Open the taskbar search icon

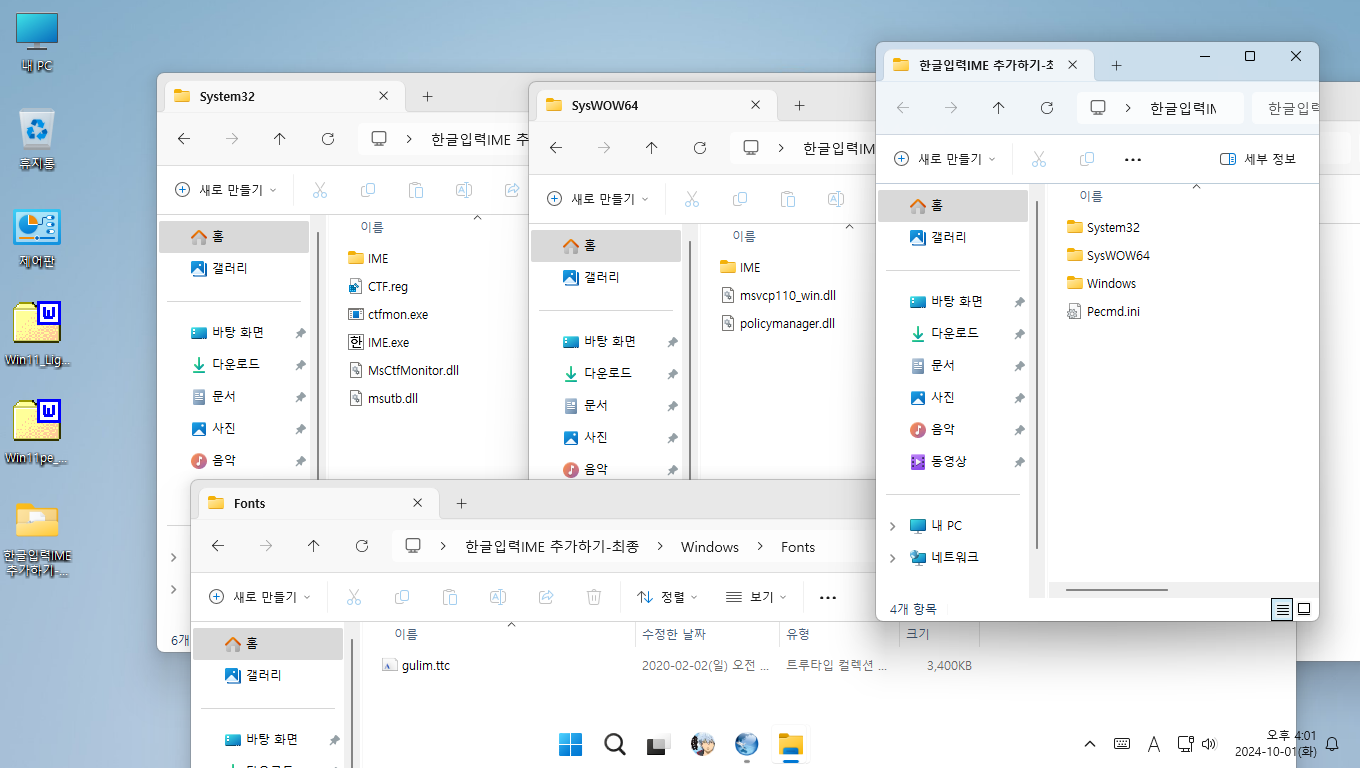(615, 744)
